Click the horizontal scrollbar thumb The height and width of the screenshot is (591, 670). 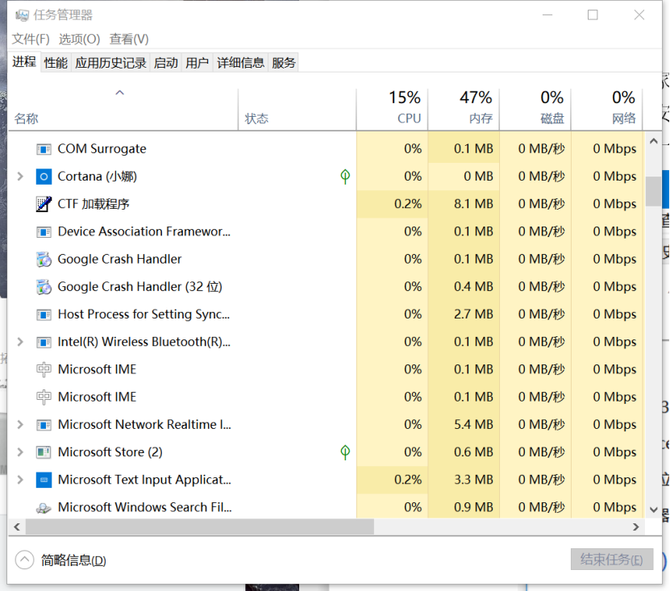(190, 526)
